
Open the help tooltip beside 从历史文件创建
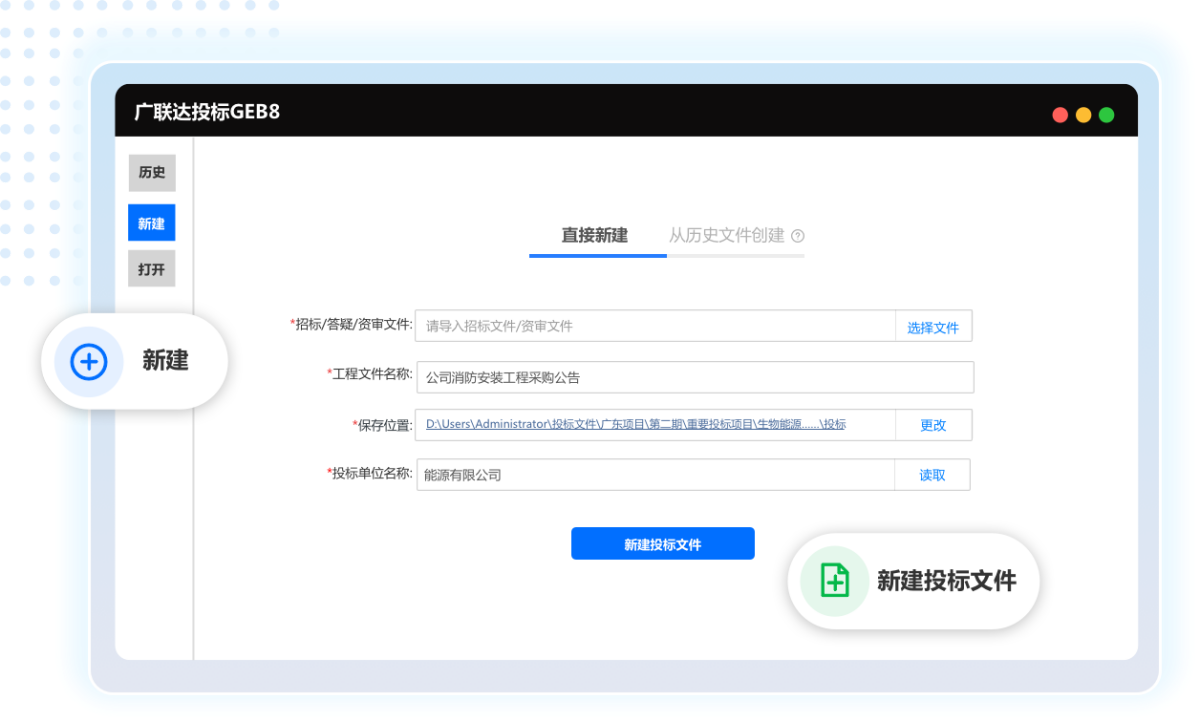(x=797, y=236)
